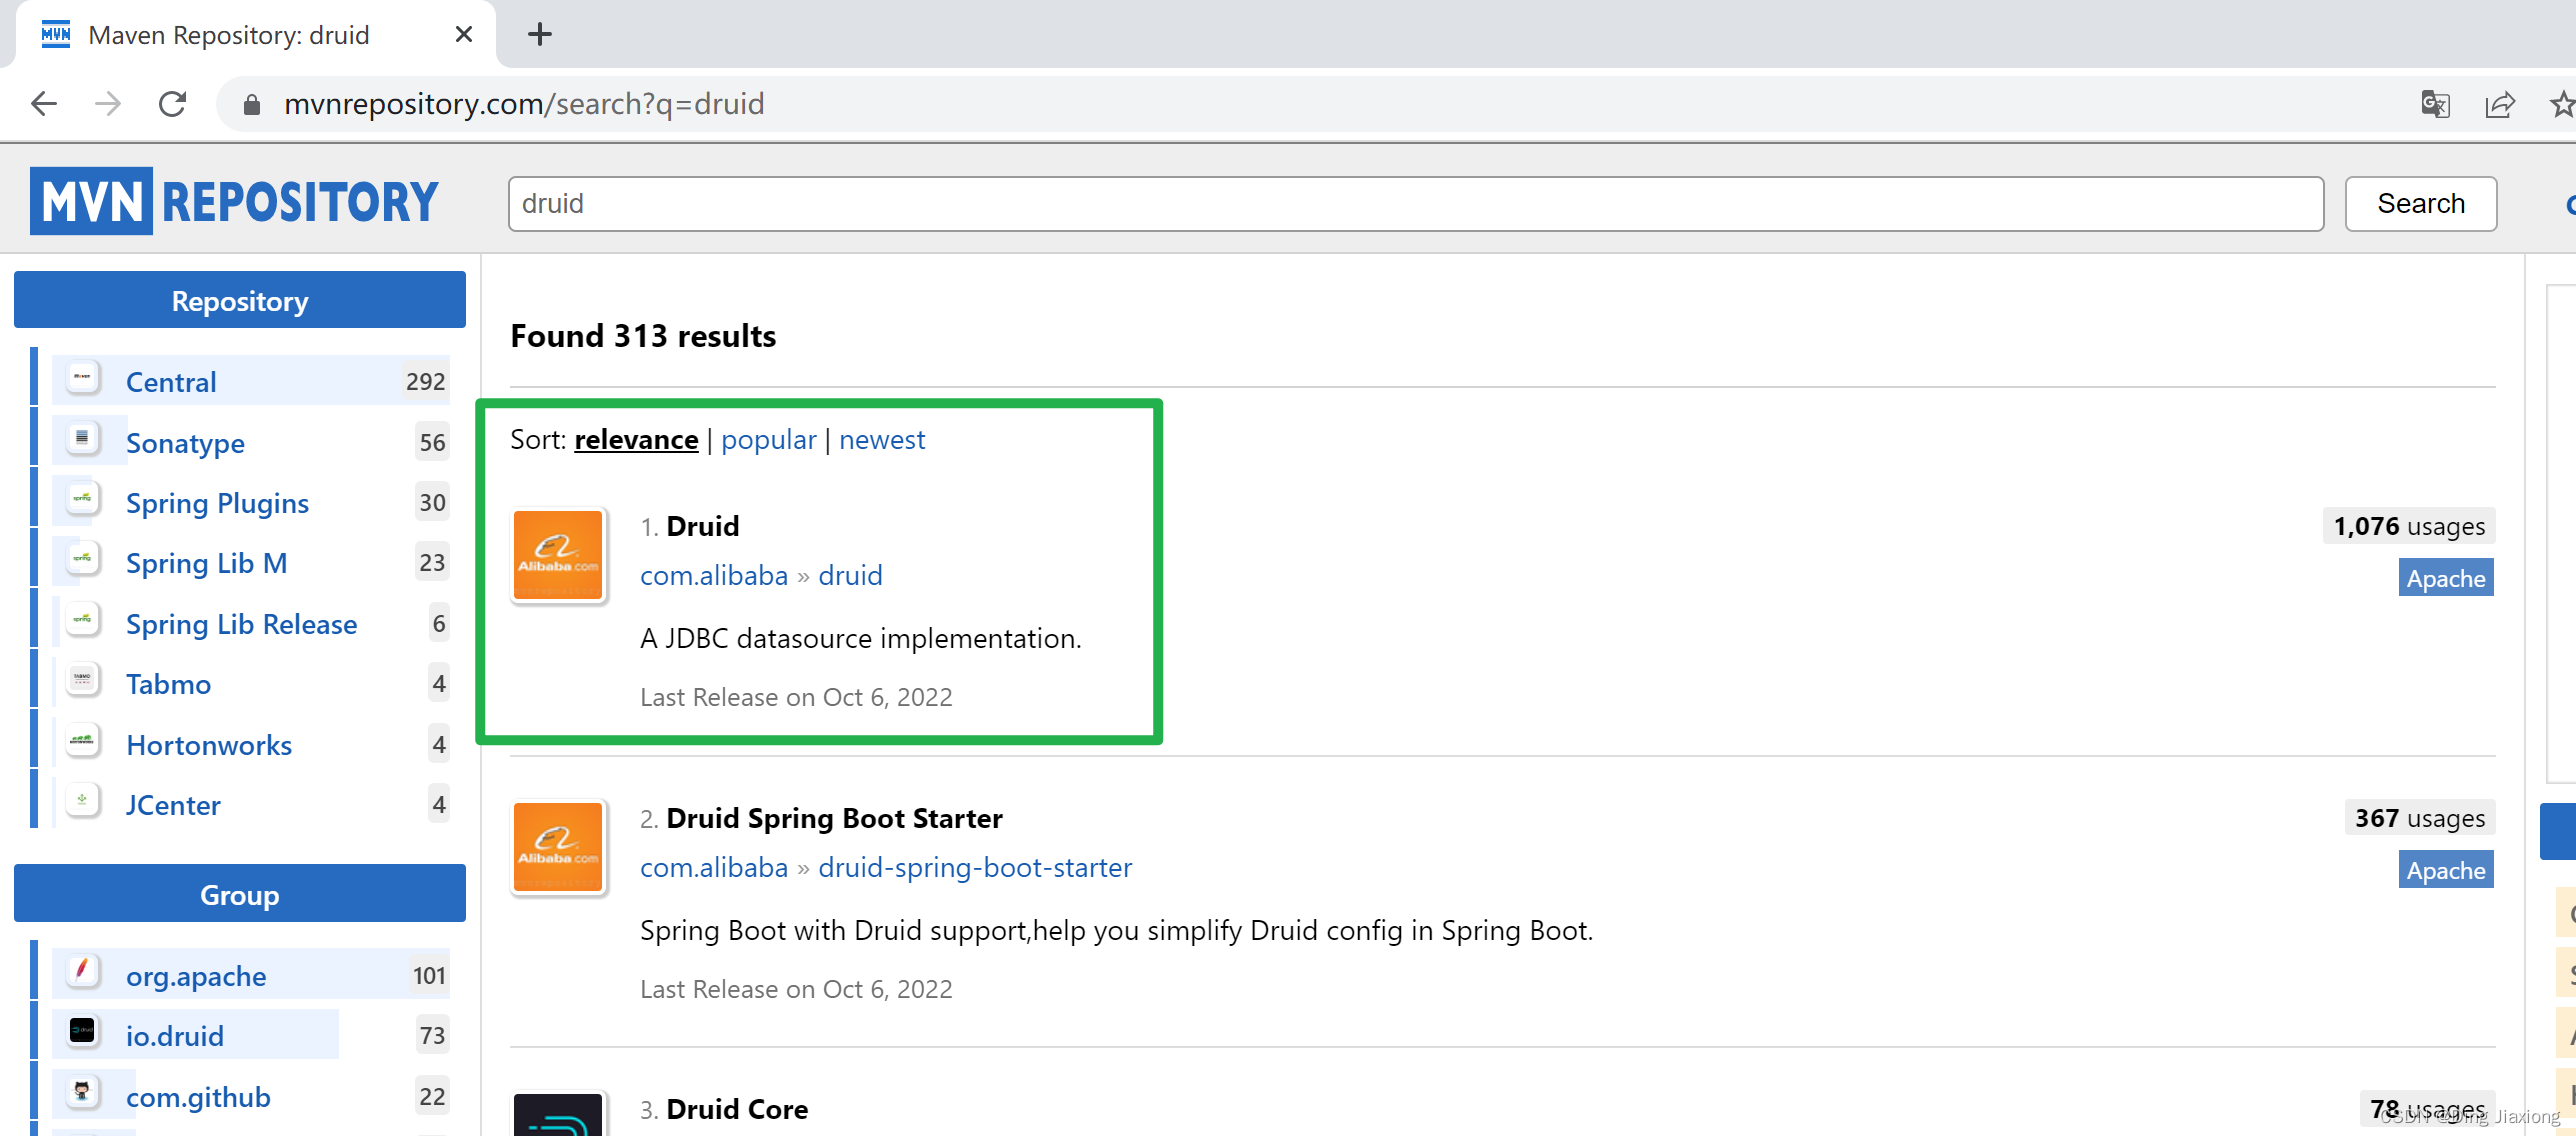This screenshot has height=1136, width=2576.
Task: Click the JCenter repository icon
Action: click(x=82, y=800)
